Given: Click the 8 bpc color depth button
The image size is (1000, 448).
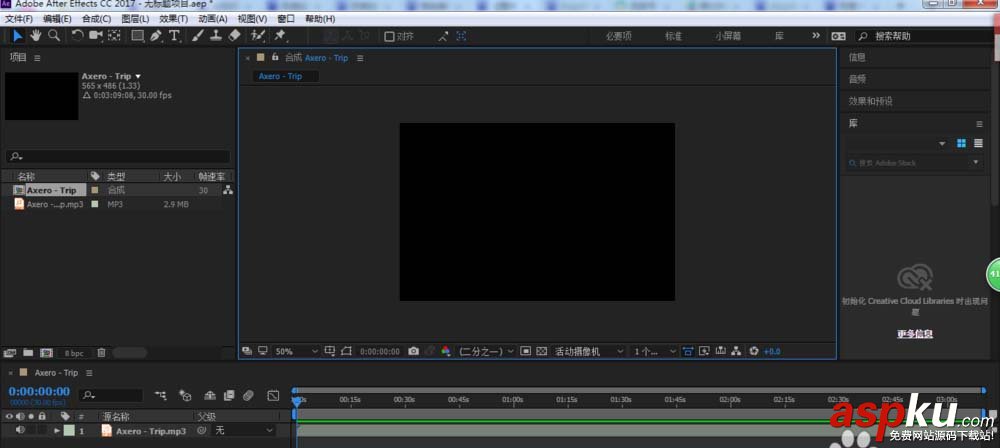Looking at the screenshot, I should click(73, 353).
